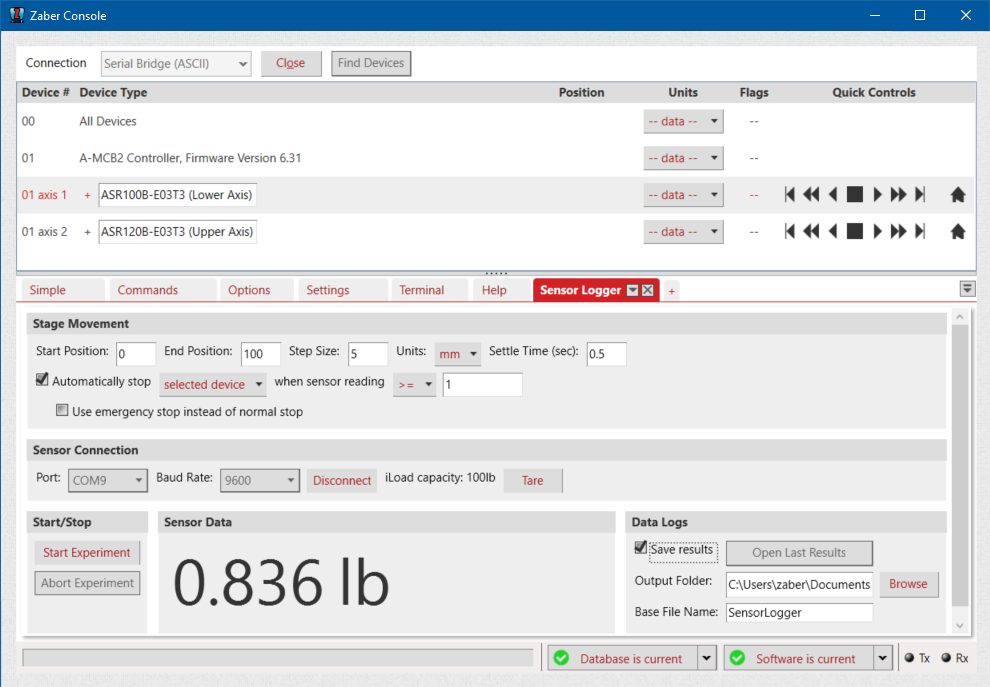
Task: Open the units dropdown for axis 2
Action: pyautogui.click(x=683, y=232)
